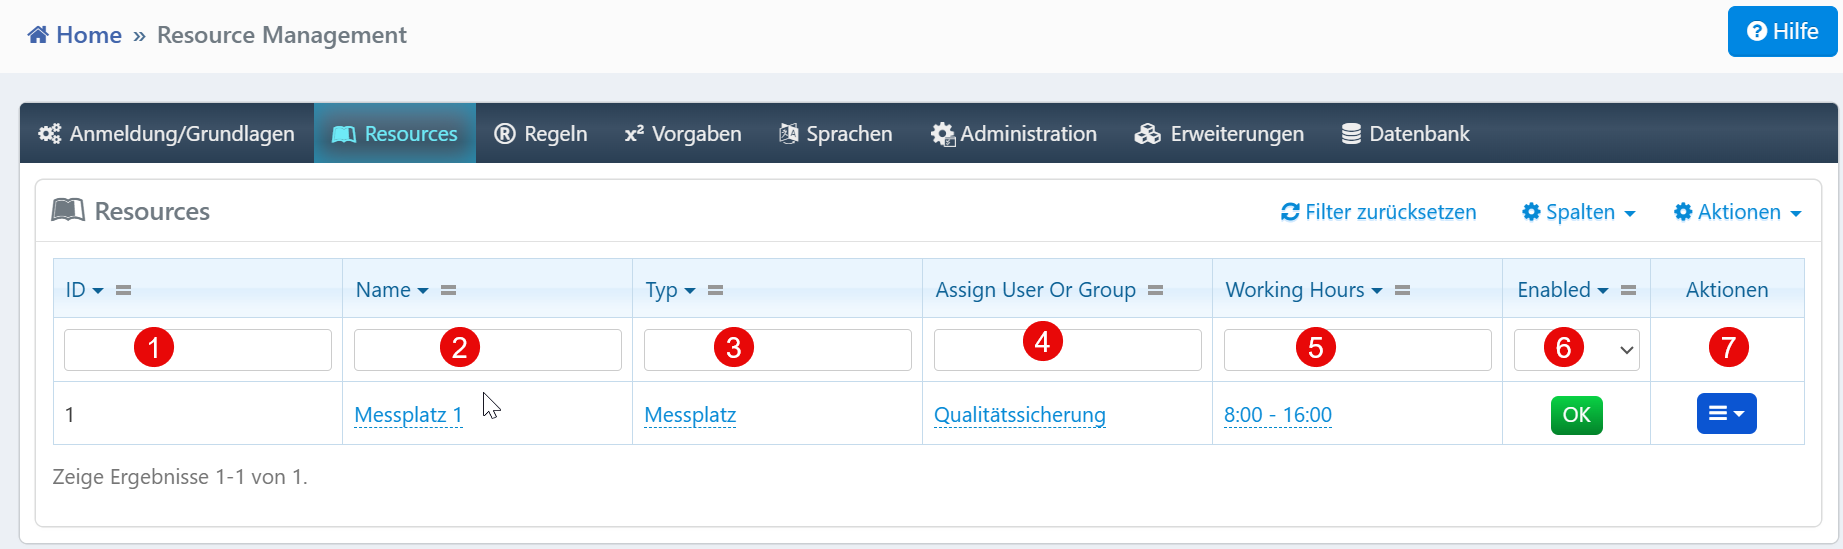Screen dimensions: 1843x549
Task: Click the drag handle icon beside Name
Action: 448,290
